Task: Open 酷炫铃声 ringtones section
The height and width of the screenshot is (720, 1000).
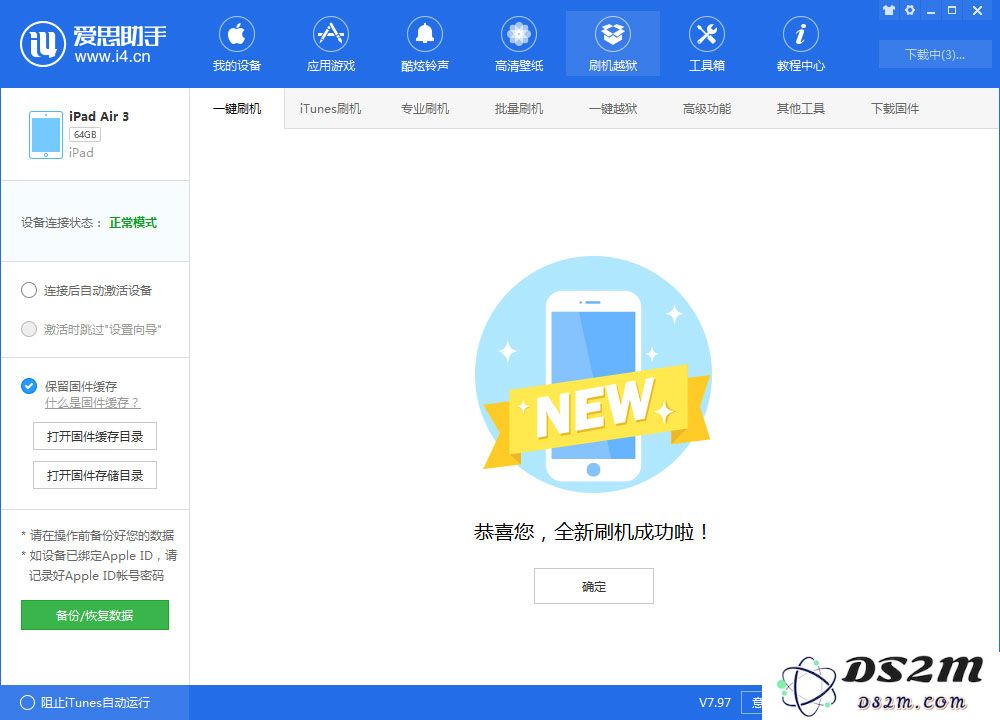Action: pos(425,44)
